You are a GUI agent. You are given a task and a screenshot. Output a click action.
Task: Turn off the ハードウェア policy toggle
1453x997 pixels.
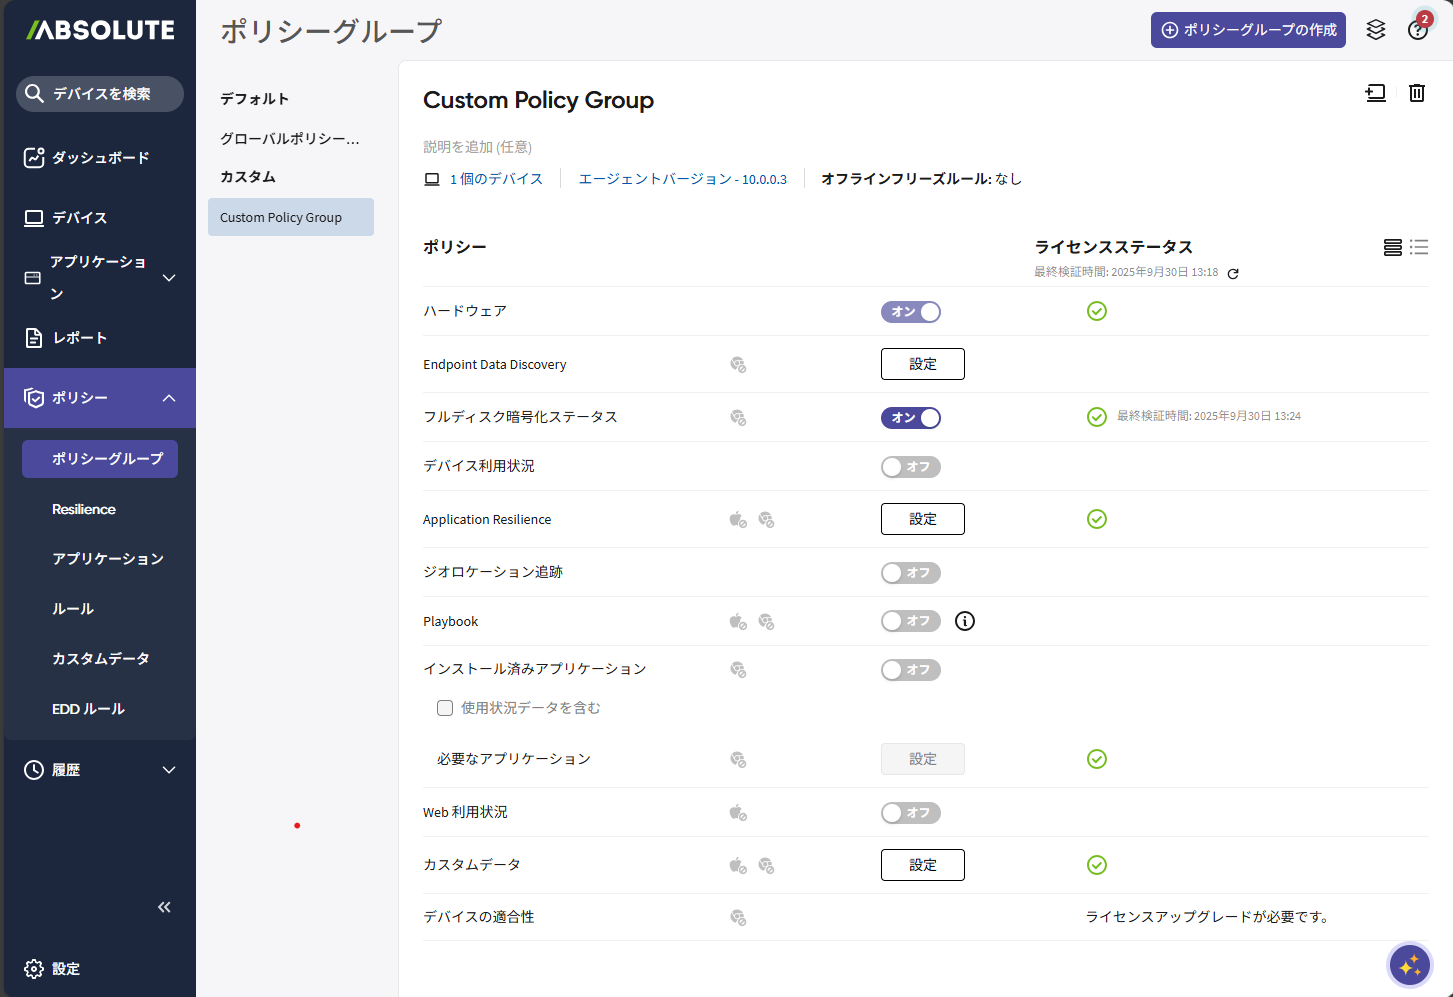point(910,312)
